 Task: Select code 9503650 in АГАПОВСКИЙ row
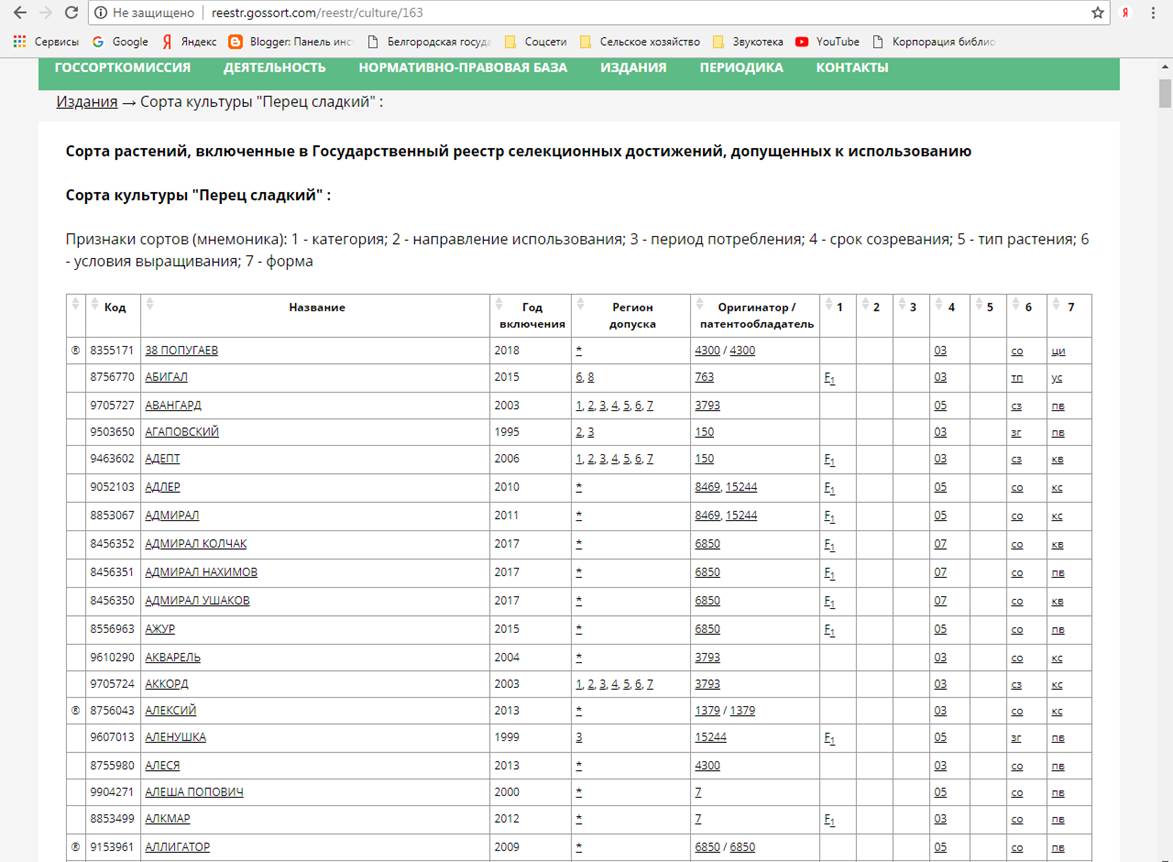click(112, 432)
